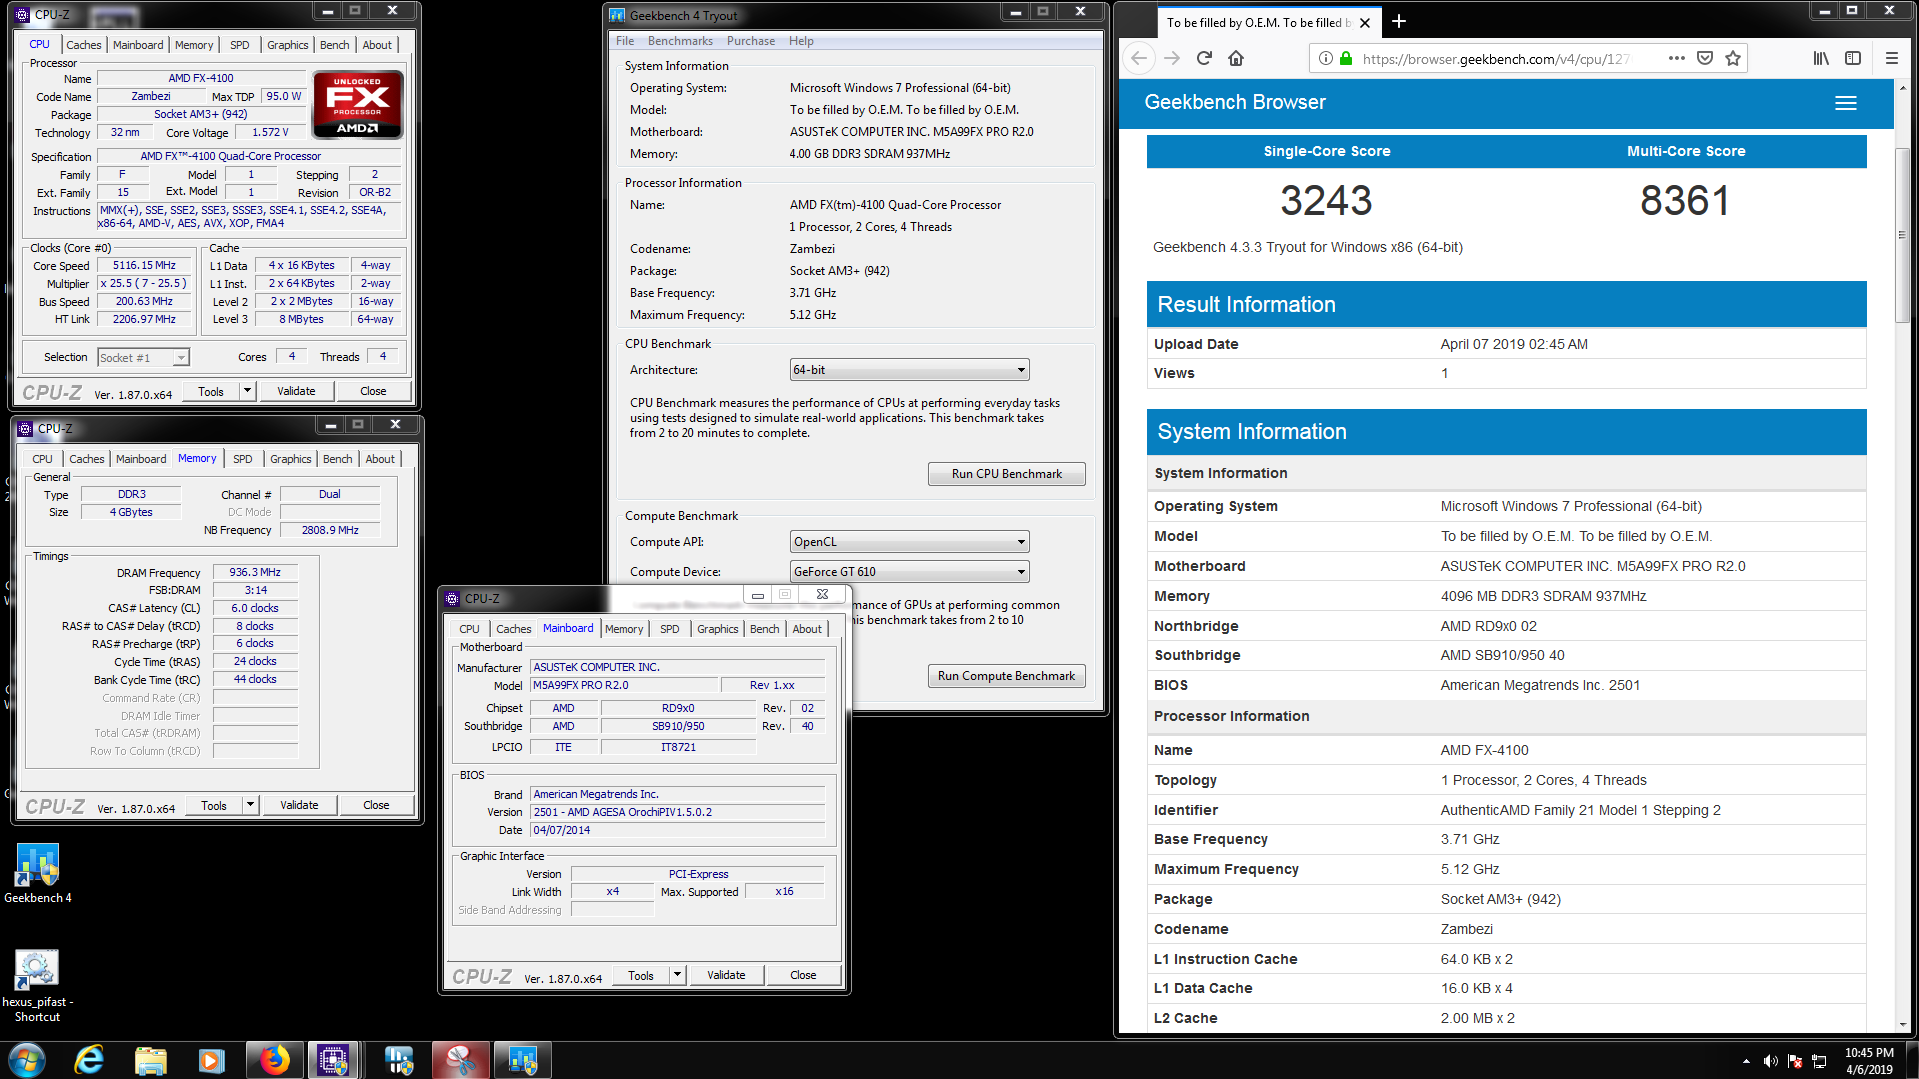Open Windows Explorer from taskbar

pos(150,1060)
